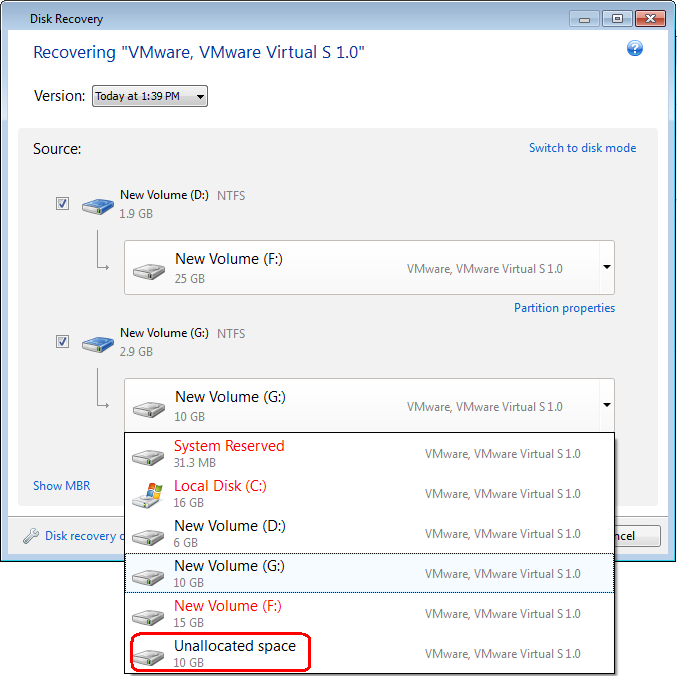Open the Version dropdown showing Today at 1:39 PM
The width and height of the screenshot is (677, 676).
click(x=149, y=96)
